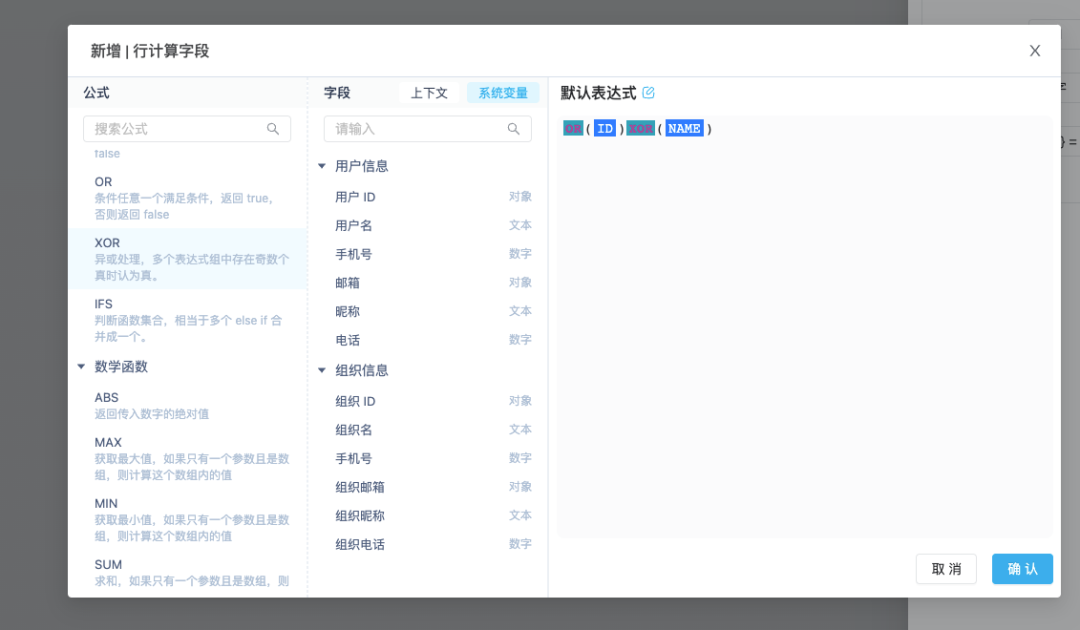Select the XOR token in the expression
This screenshot has height=630, width=1080.
tap(641, 129)
